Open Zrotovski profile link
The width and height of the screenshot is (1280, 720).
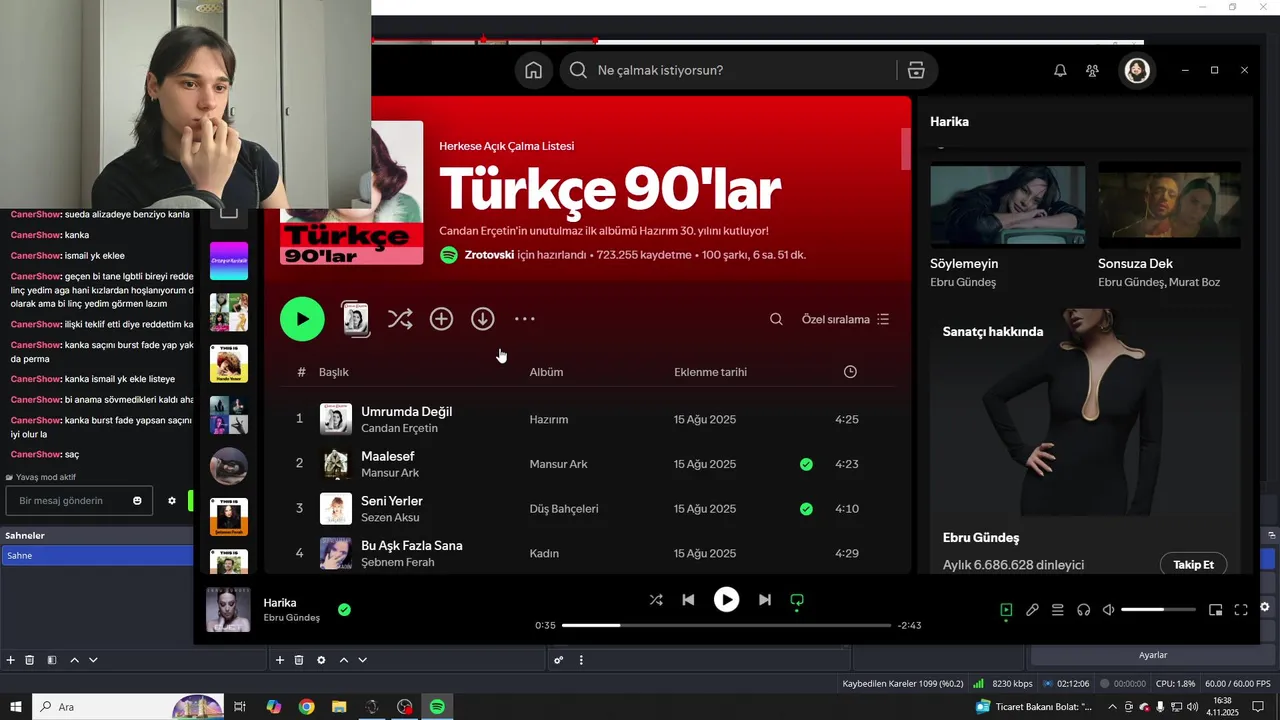click(489, 255)
